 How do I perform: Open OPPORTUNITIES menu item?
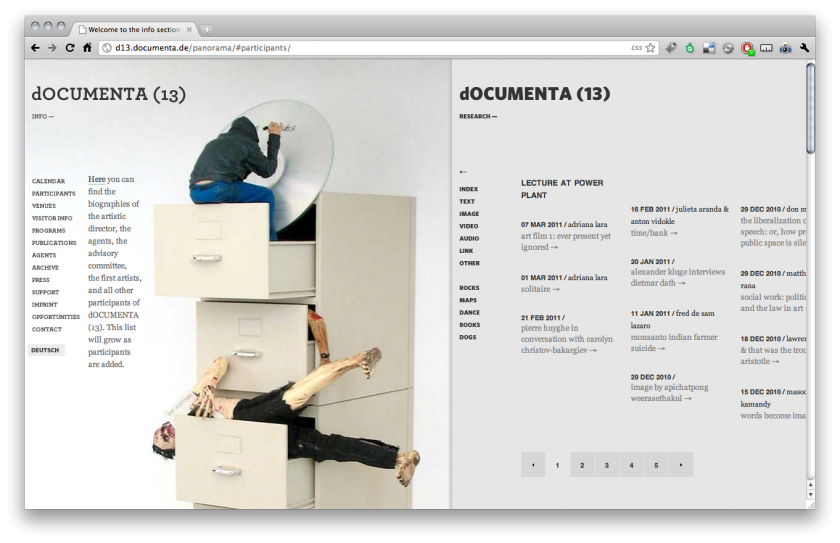(x=56, y=316)
